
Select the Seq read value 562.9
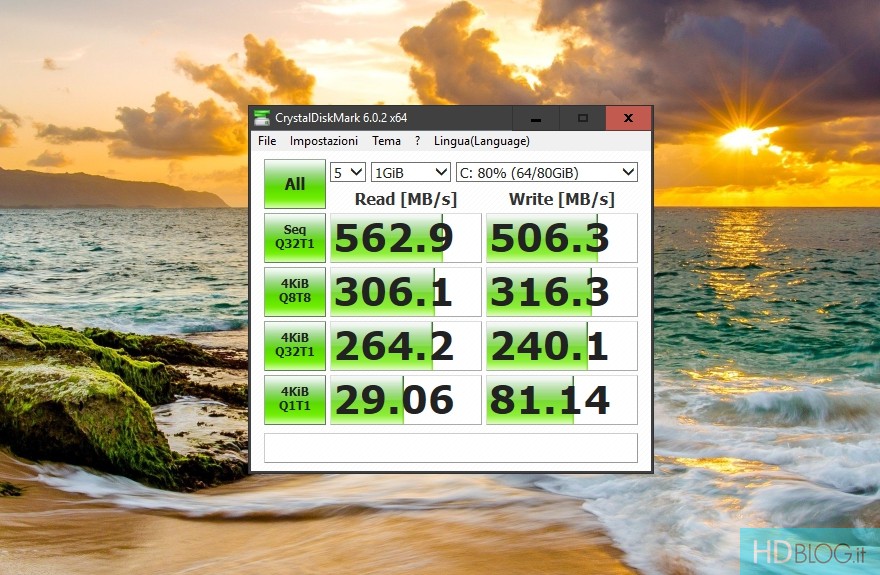click(x=406, y=237)
